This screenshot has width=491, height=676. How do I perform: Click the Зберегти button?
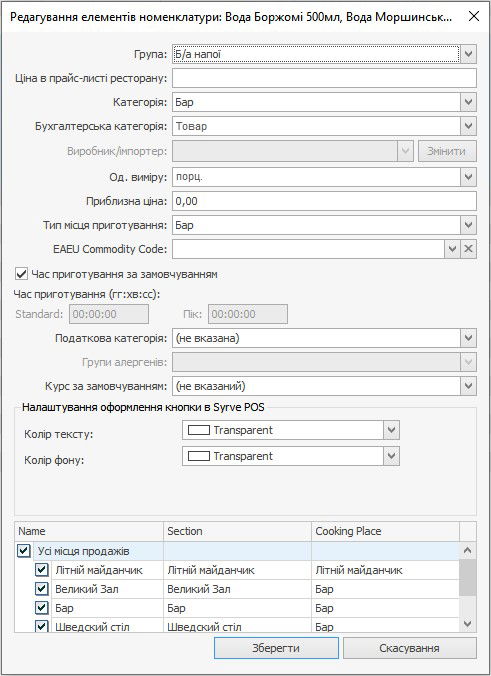(276, 648)
